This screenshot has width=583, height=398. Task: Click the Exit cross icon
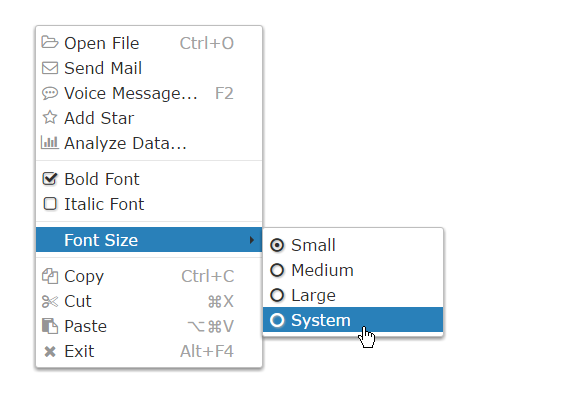click(50, 352)
